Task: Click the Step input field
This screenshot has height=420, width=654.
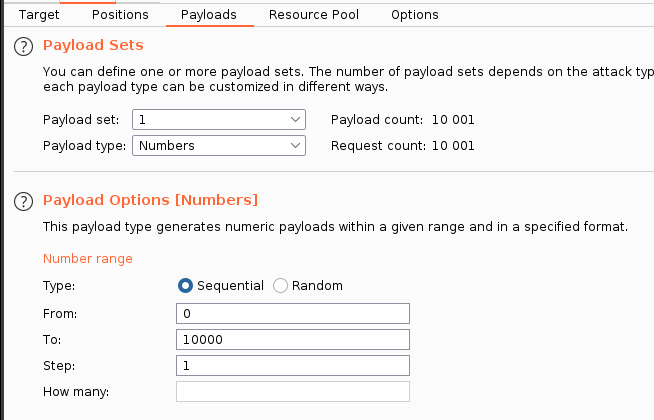Action: (x=292, y=365)
